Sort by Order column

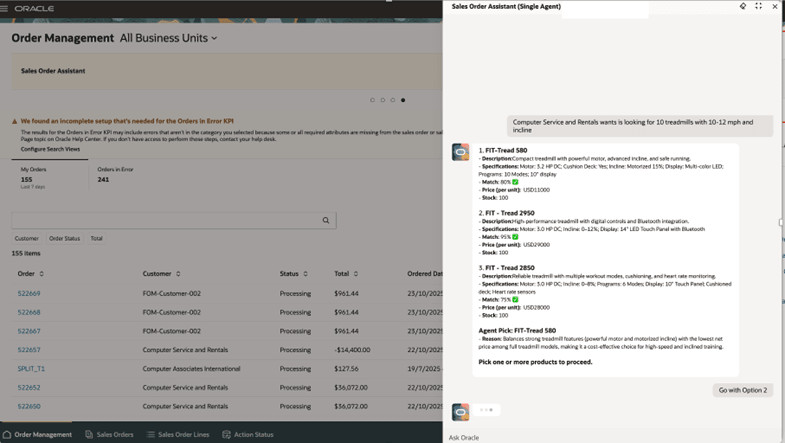(x=42, y=274)
